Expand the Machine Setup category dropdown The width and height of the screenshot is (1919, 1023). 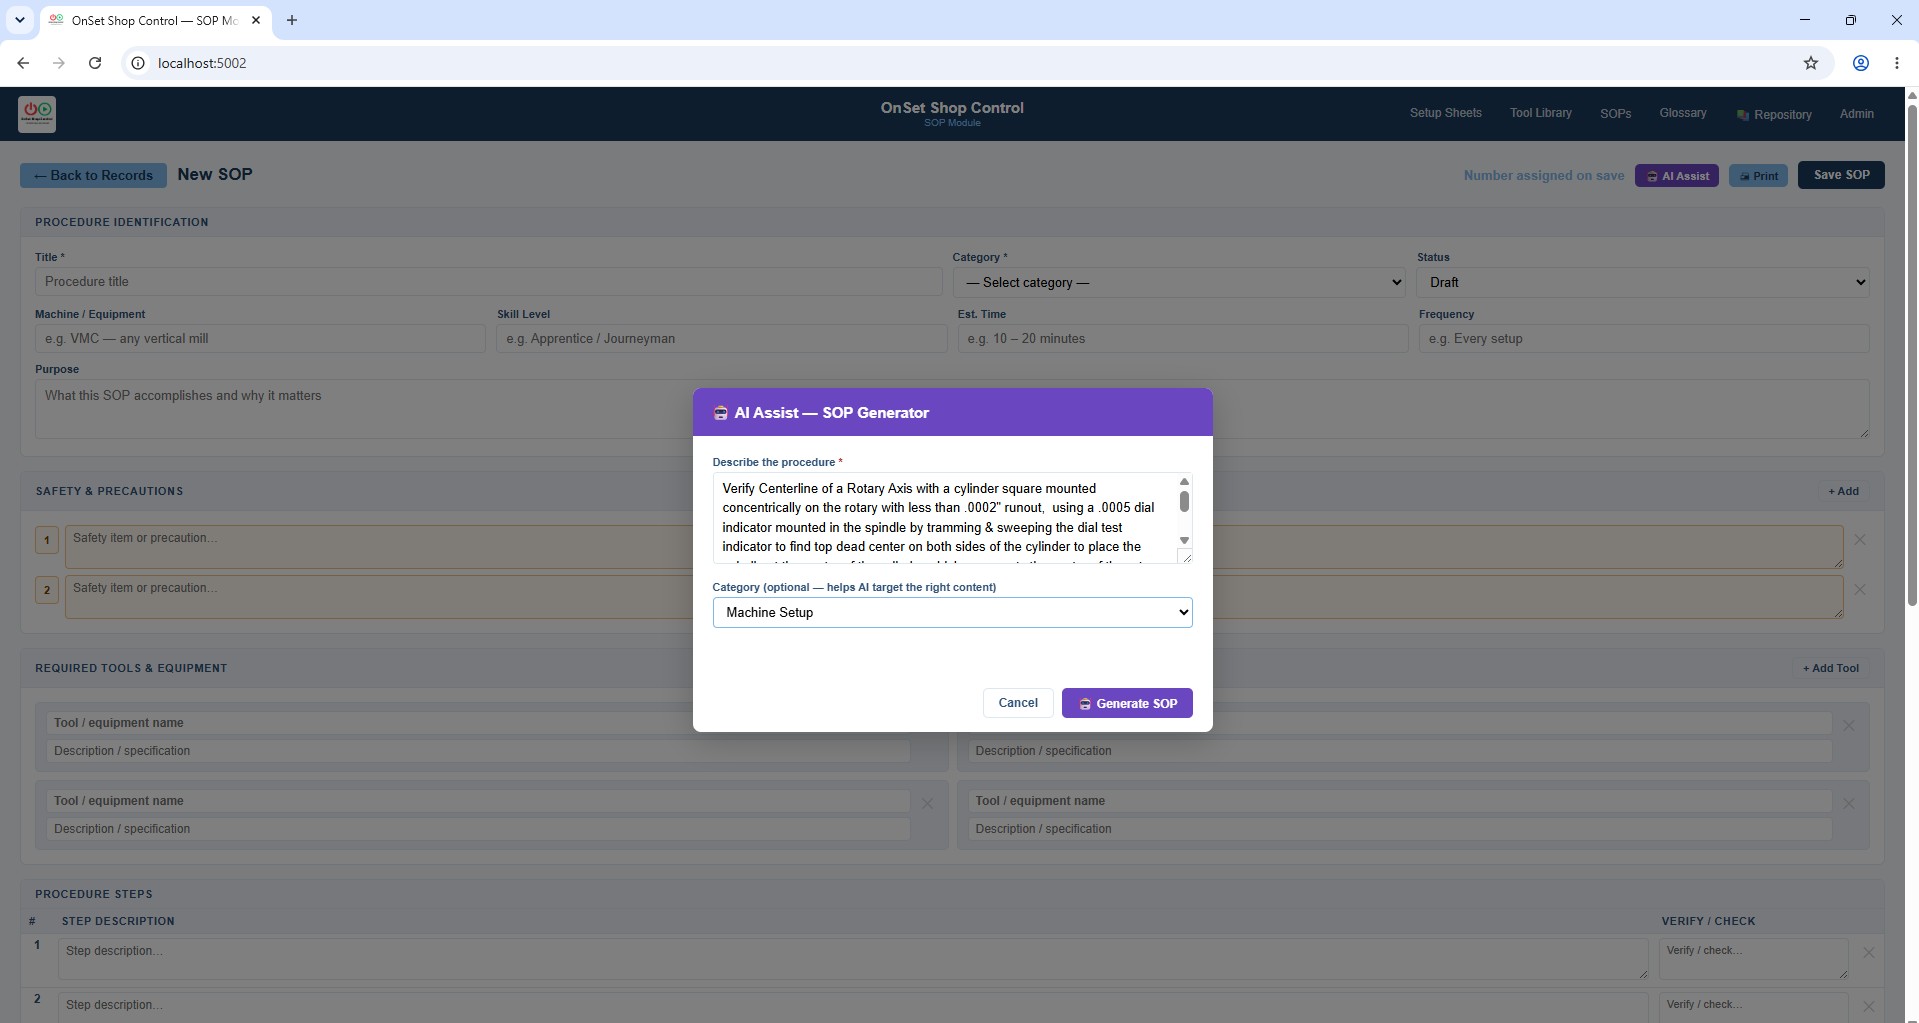coord(952,612)
